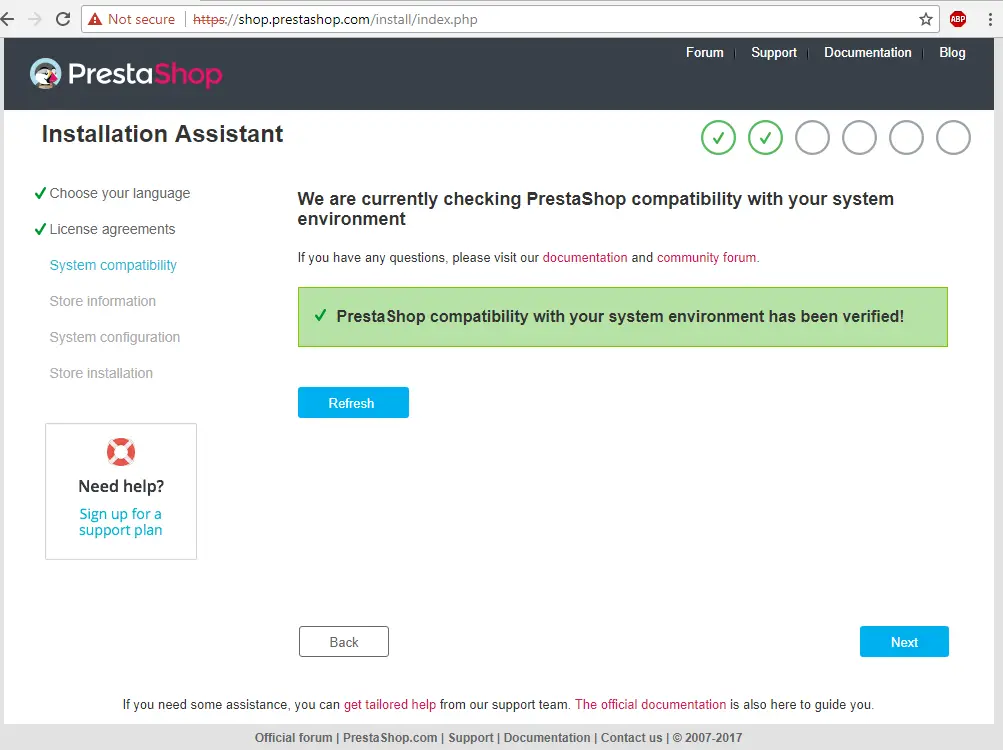Click the Back button
This screenshot has width=1003, height=750.
click(344, 641)
